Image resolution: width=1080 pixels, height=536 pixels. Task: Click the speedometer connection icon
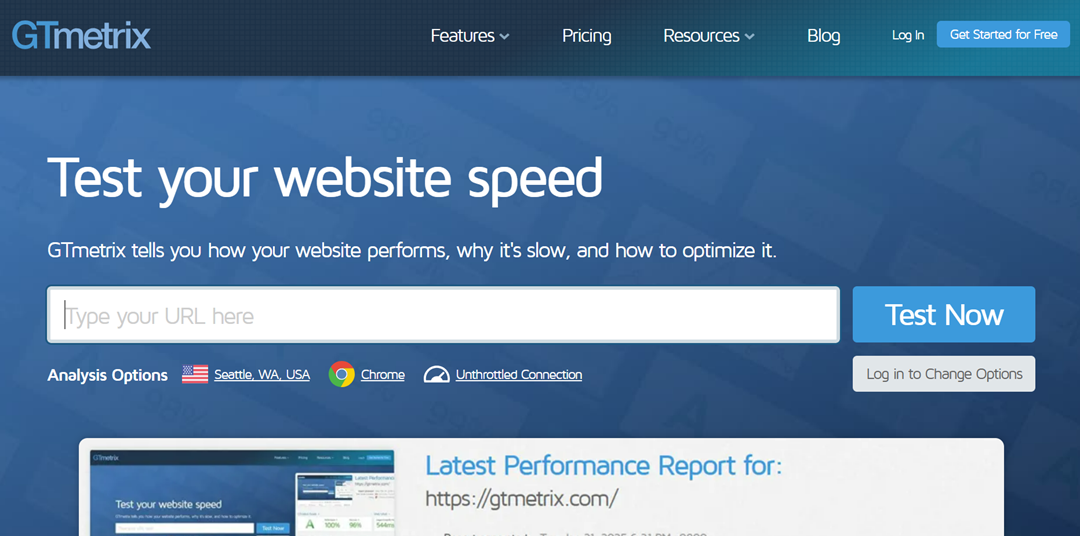click(x=437, y=374)
